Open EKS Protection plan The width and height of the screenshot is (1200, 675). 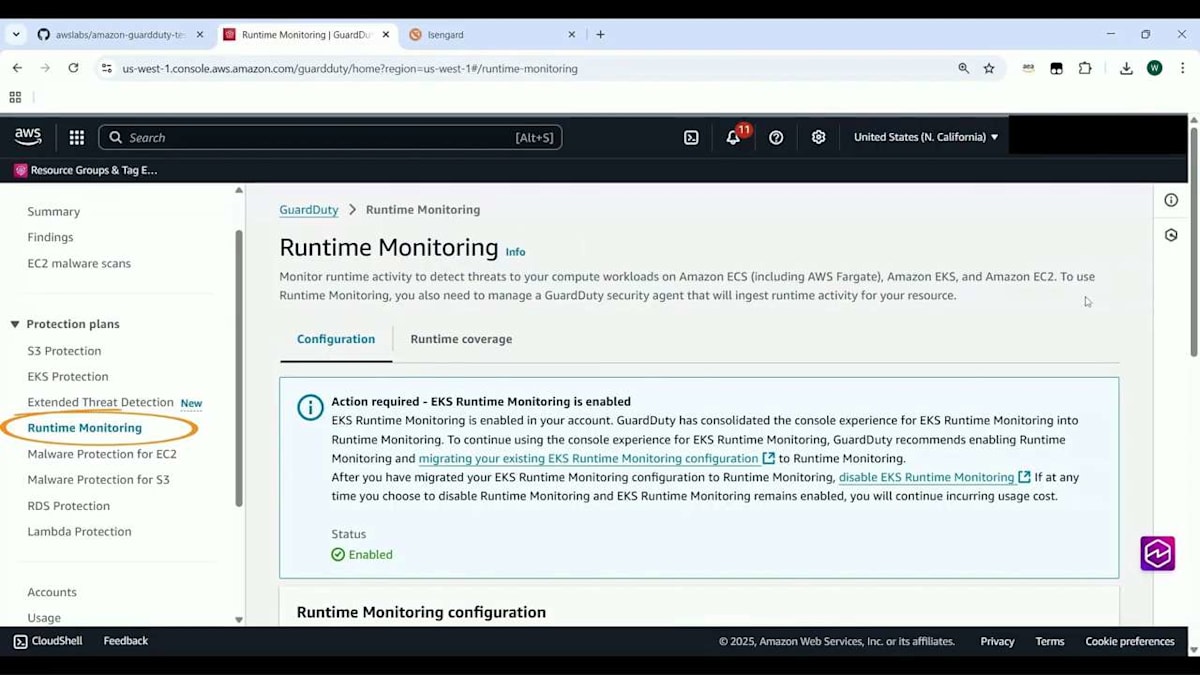pyautogui.click(x=68, y=376)
